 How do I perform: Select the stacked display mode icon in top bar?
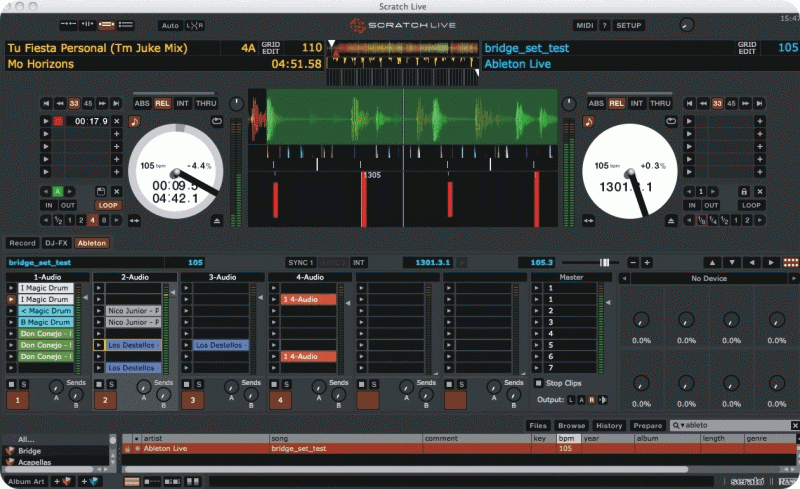pyautogui.click(x=107, y=24)
